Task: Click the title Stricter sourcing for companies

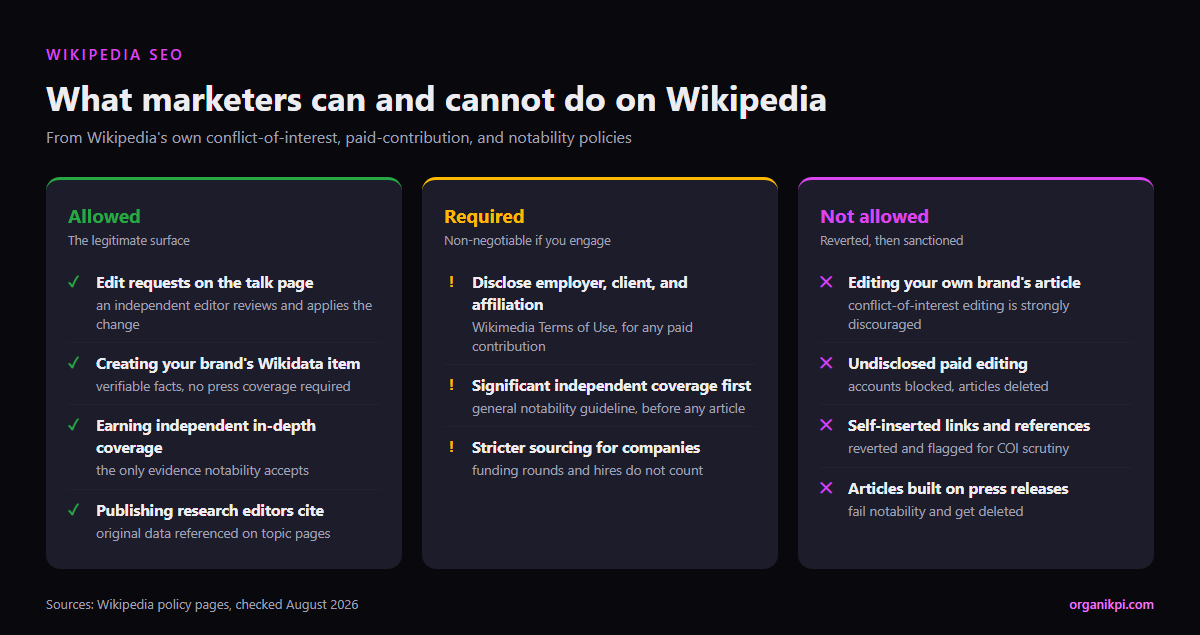Action: (x=586, y=448)
